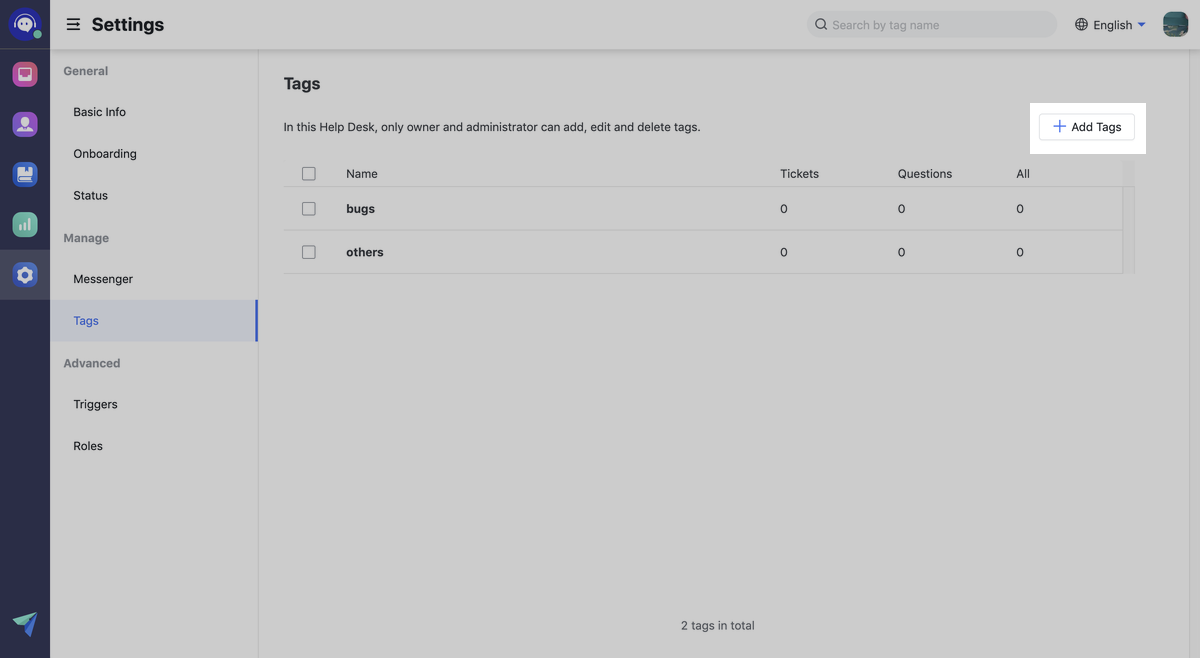This screenshot has height=658, width=1200.
Task: Open the English language dropdown
Action: point(1111,24)
